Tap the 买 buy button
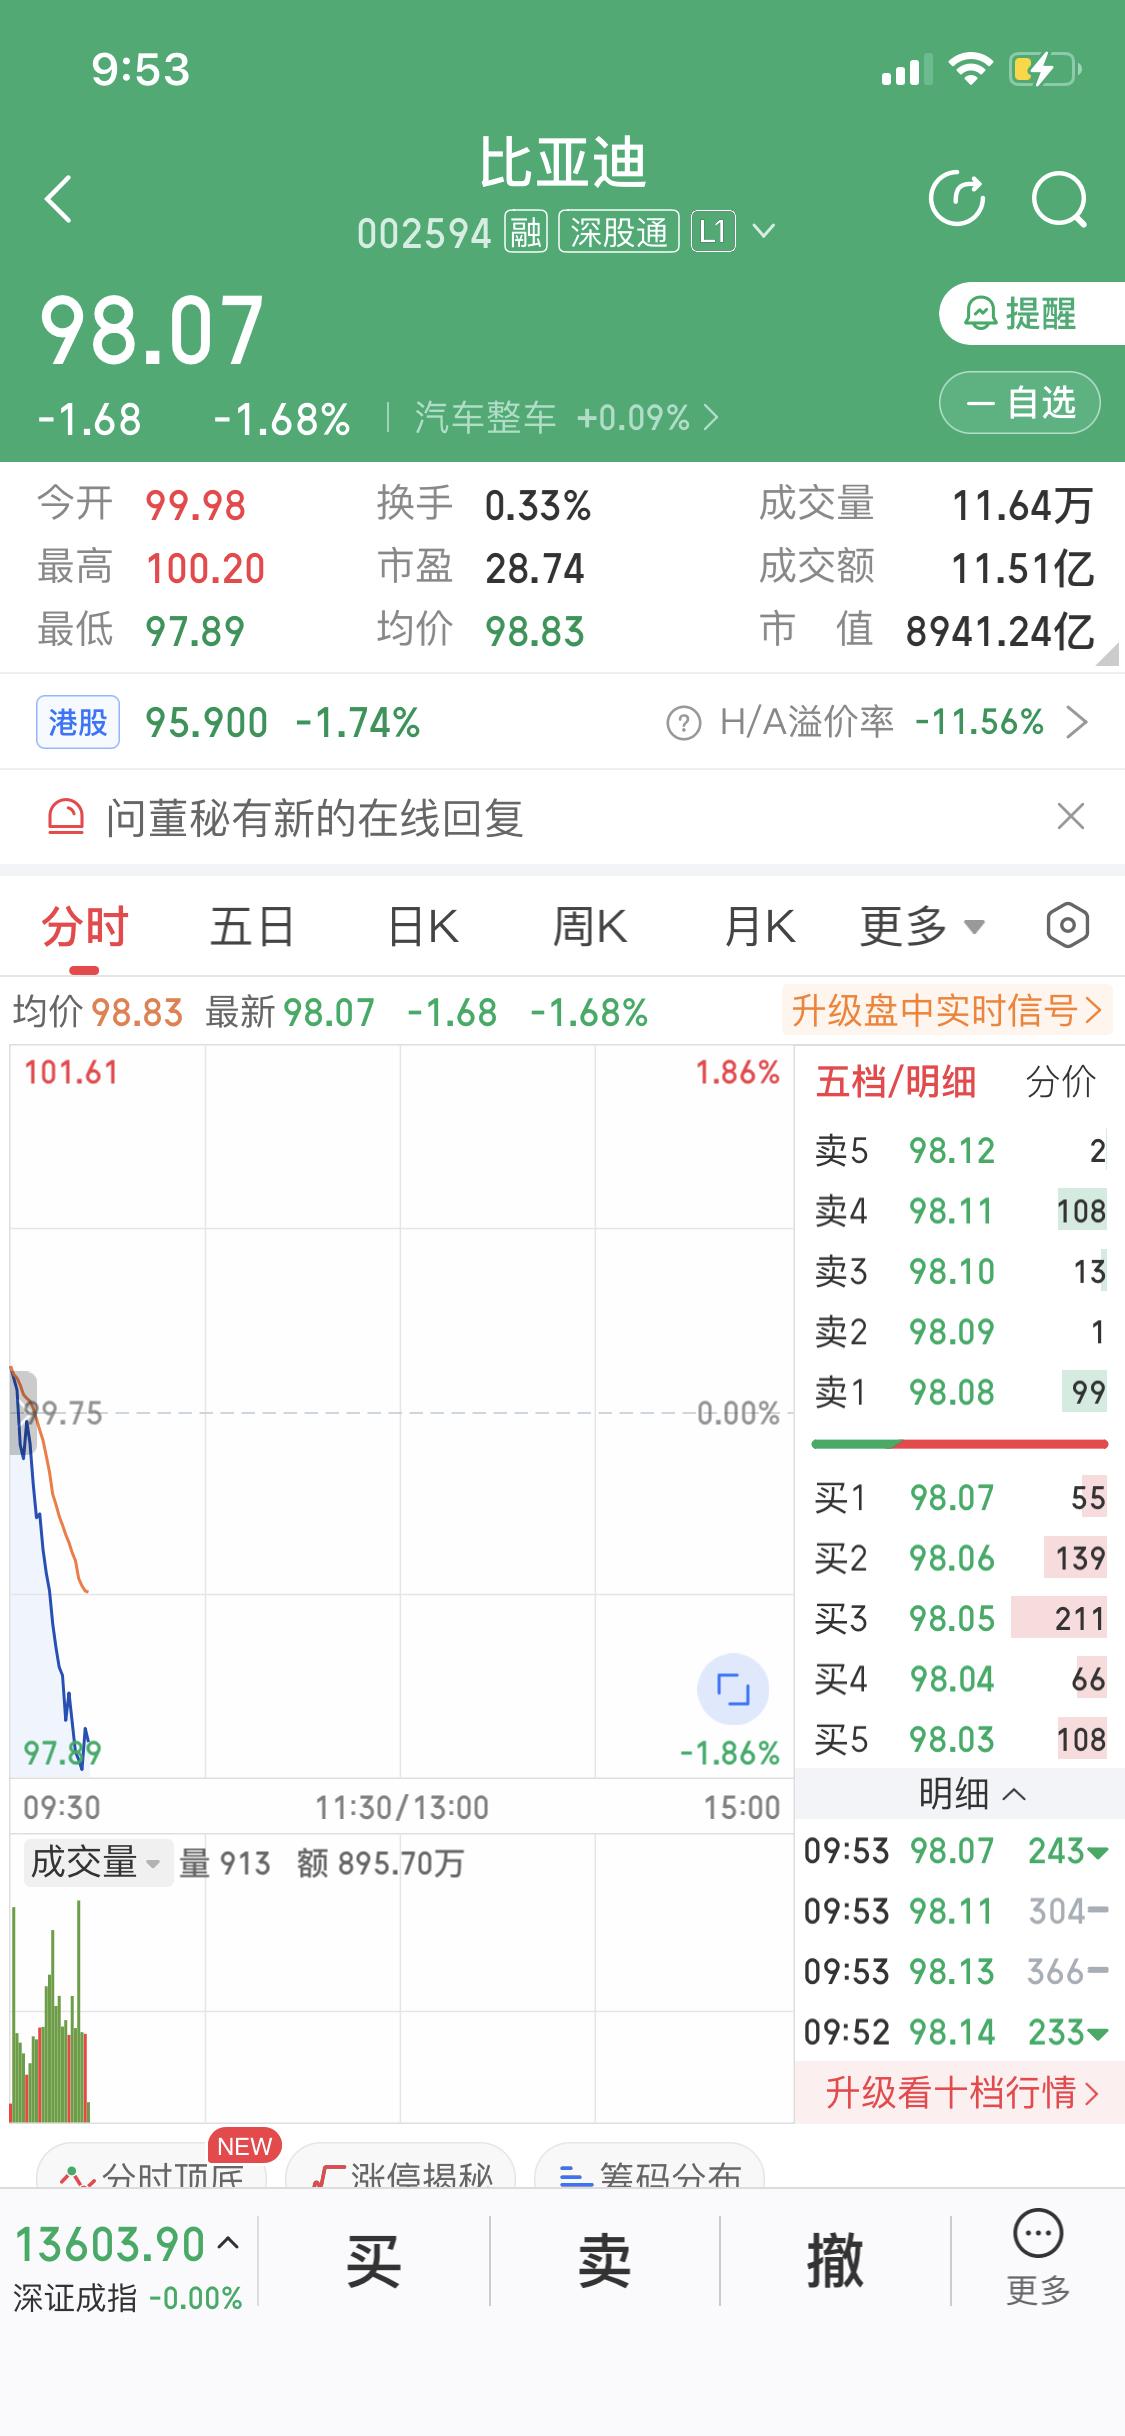The image size is (1125, 2436). [373, 2262]
